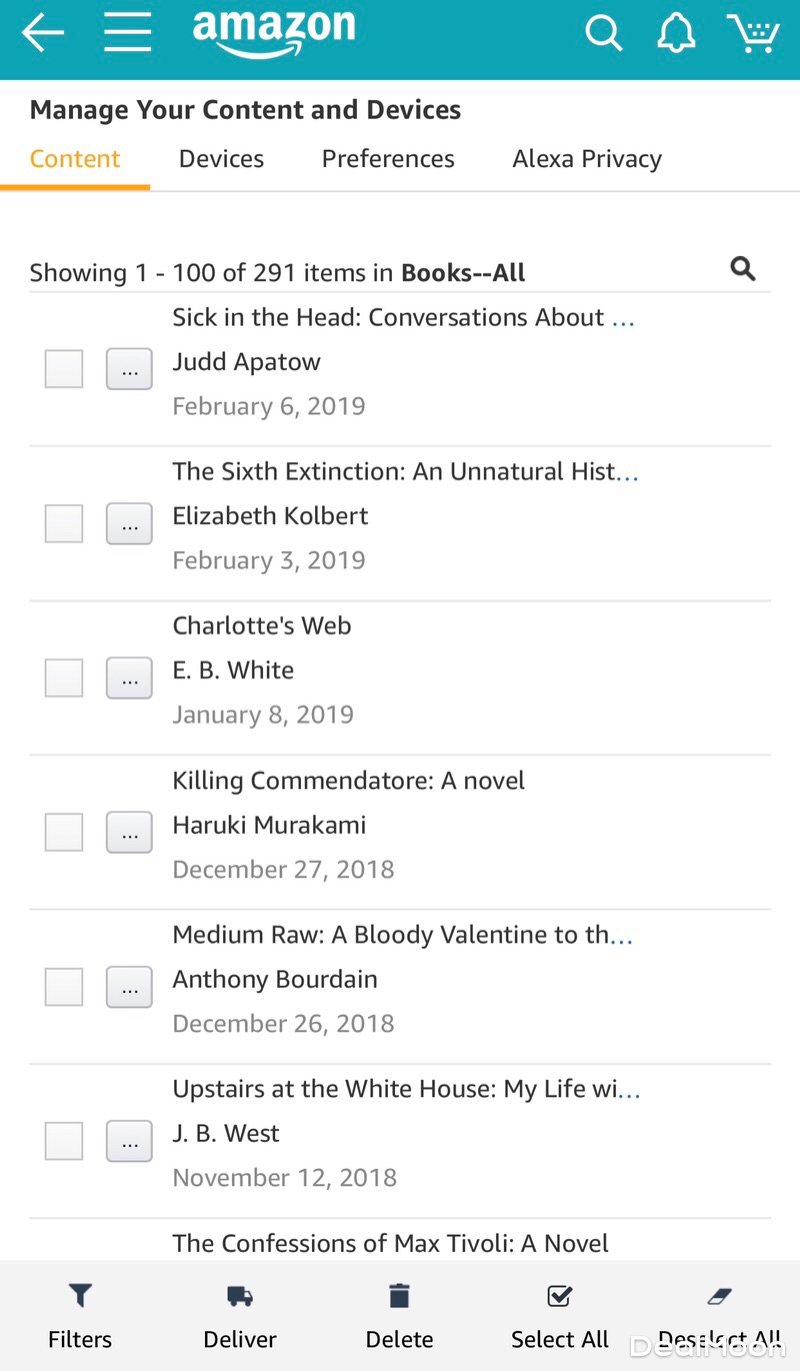Tap the search icon in header

603,34
